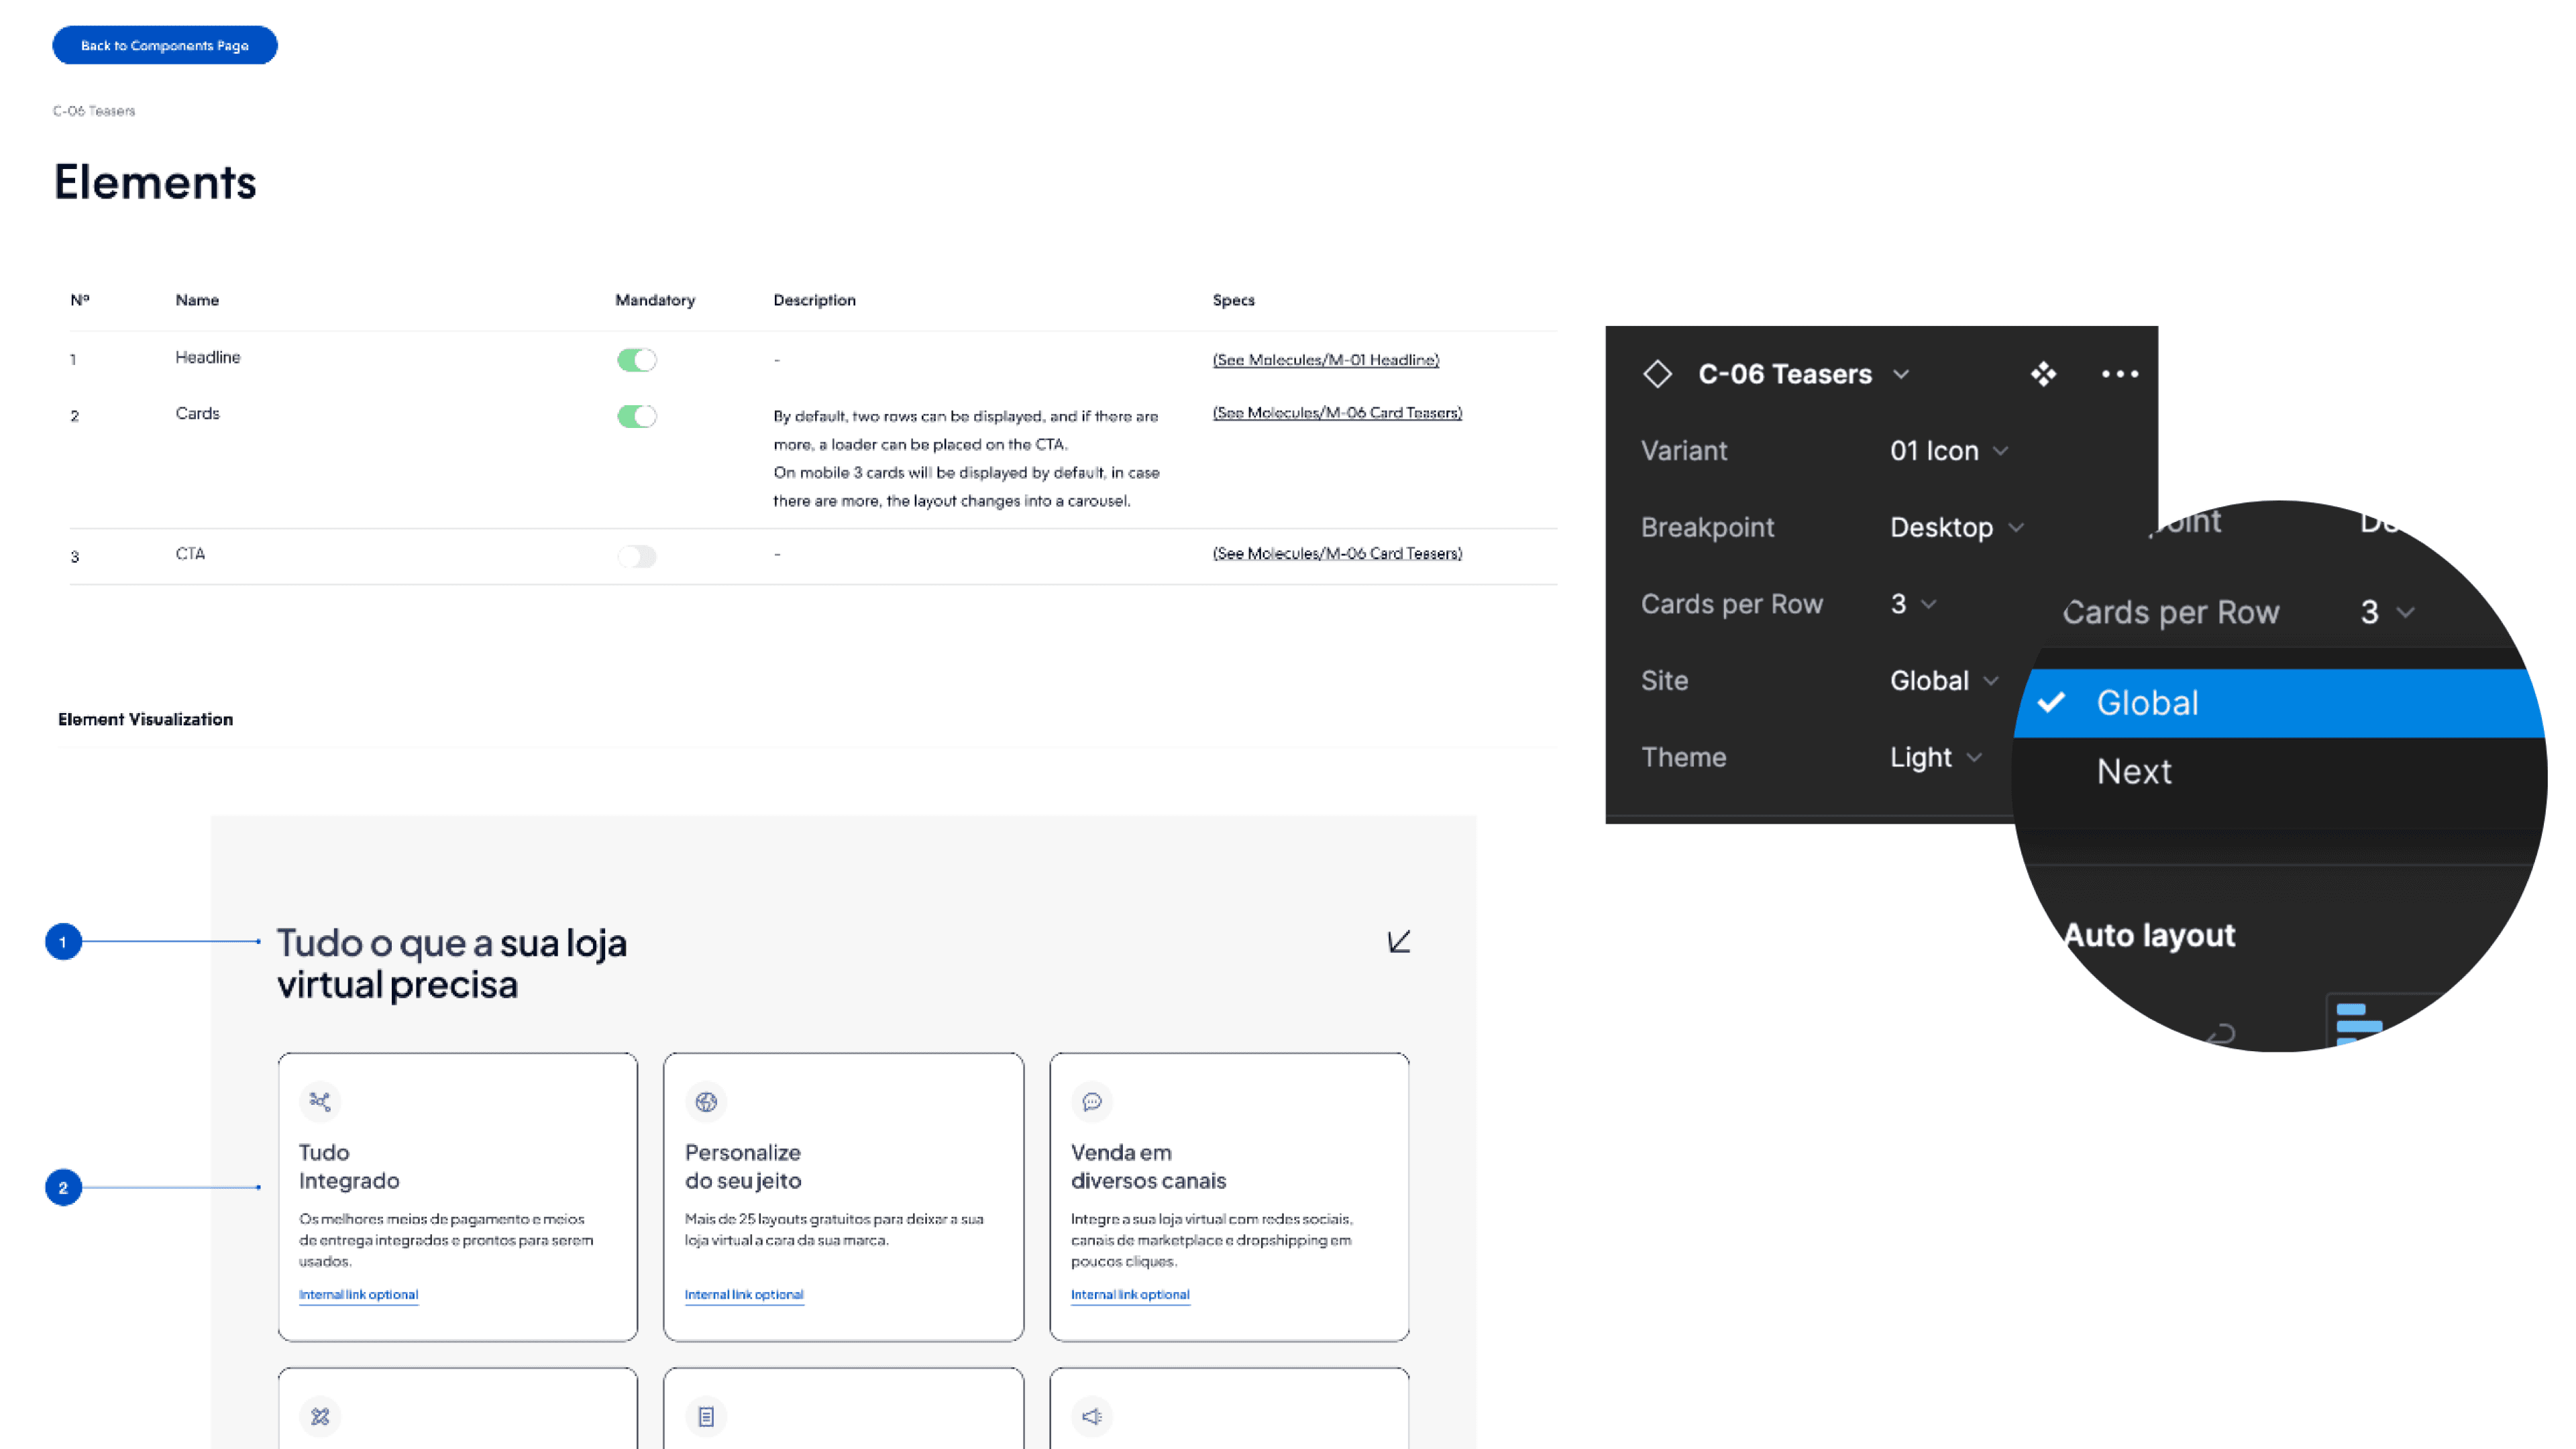
Task: Open the See Molecules/M-01 Headline link
Action: coord(1325,360)
